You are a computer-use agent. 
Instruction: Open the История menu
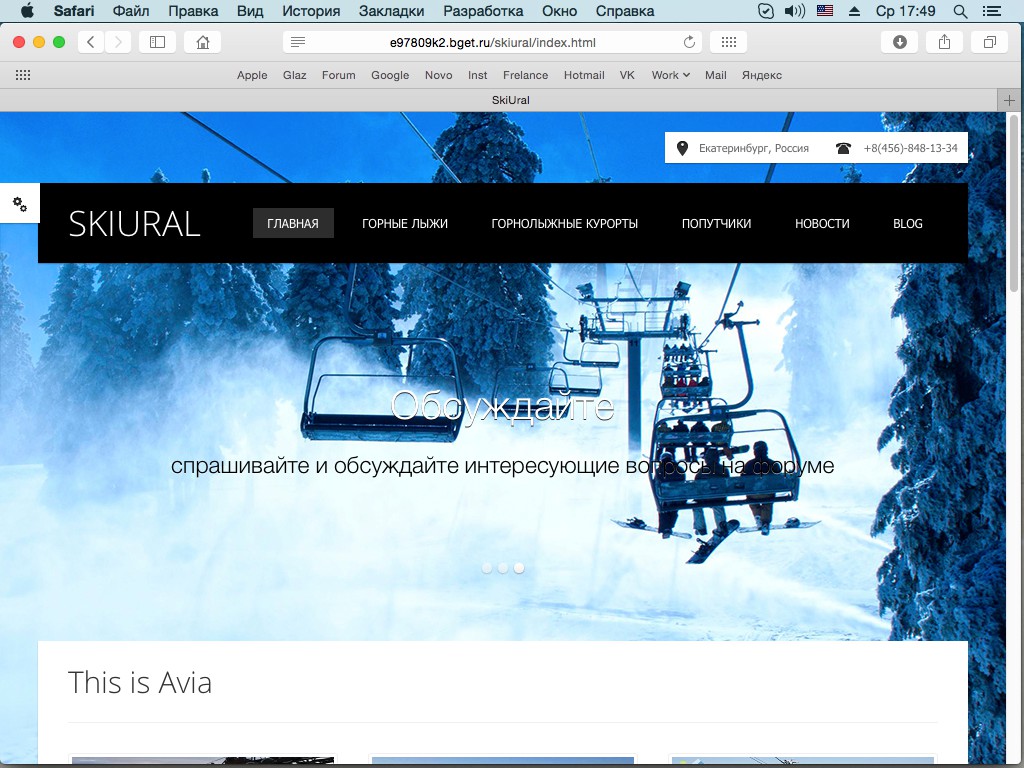tap(311, 11)
